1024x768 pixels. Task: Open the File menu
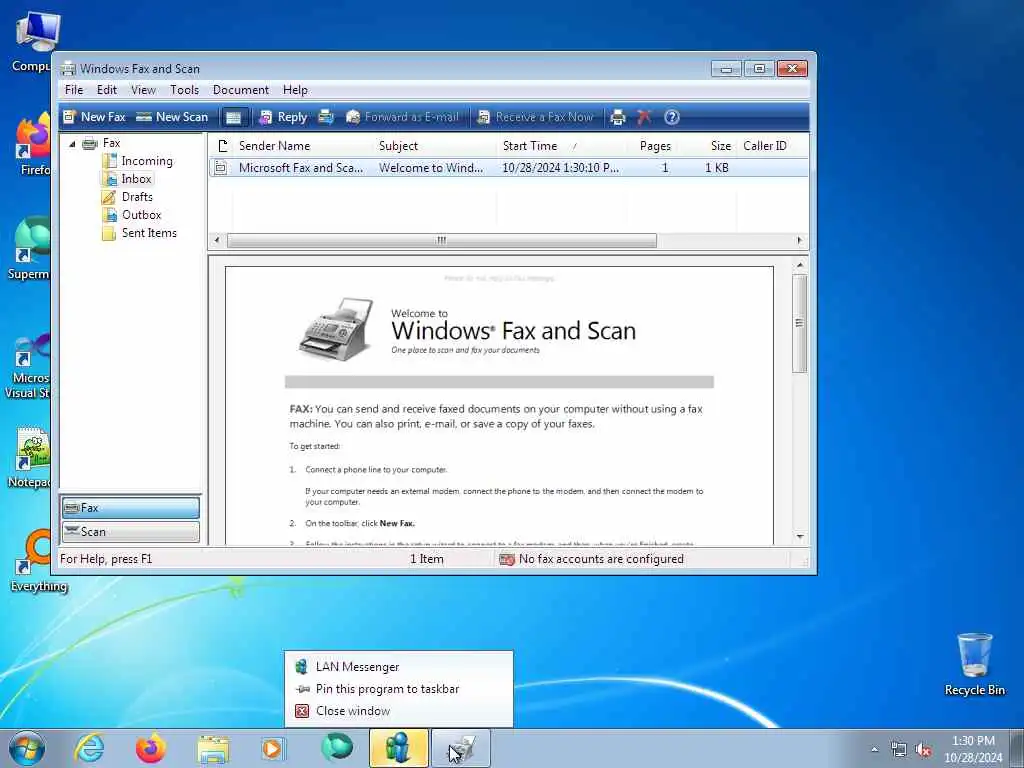74,89
